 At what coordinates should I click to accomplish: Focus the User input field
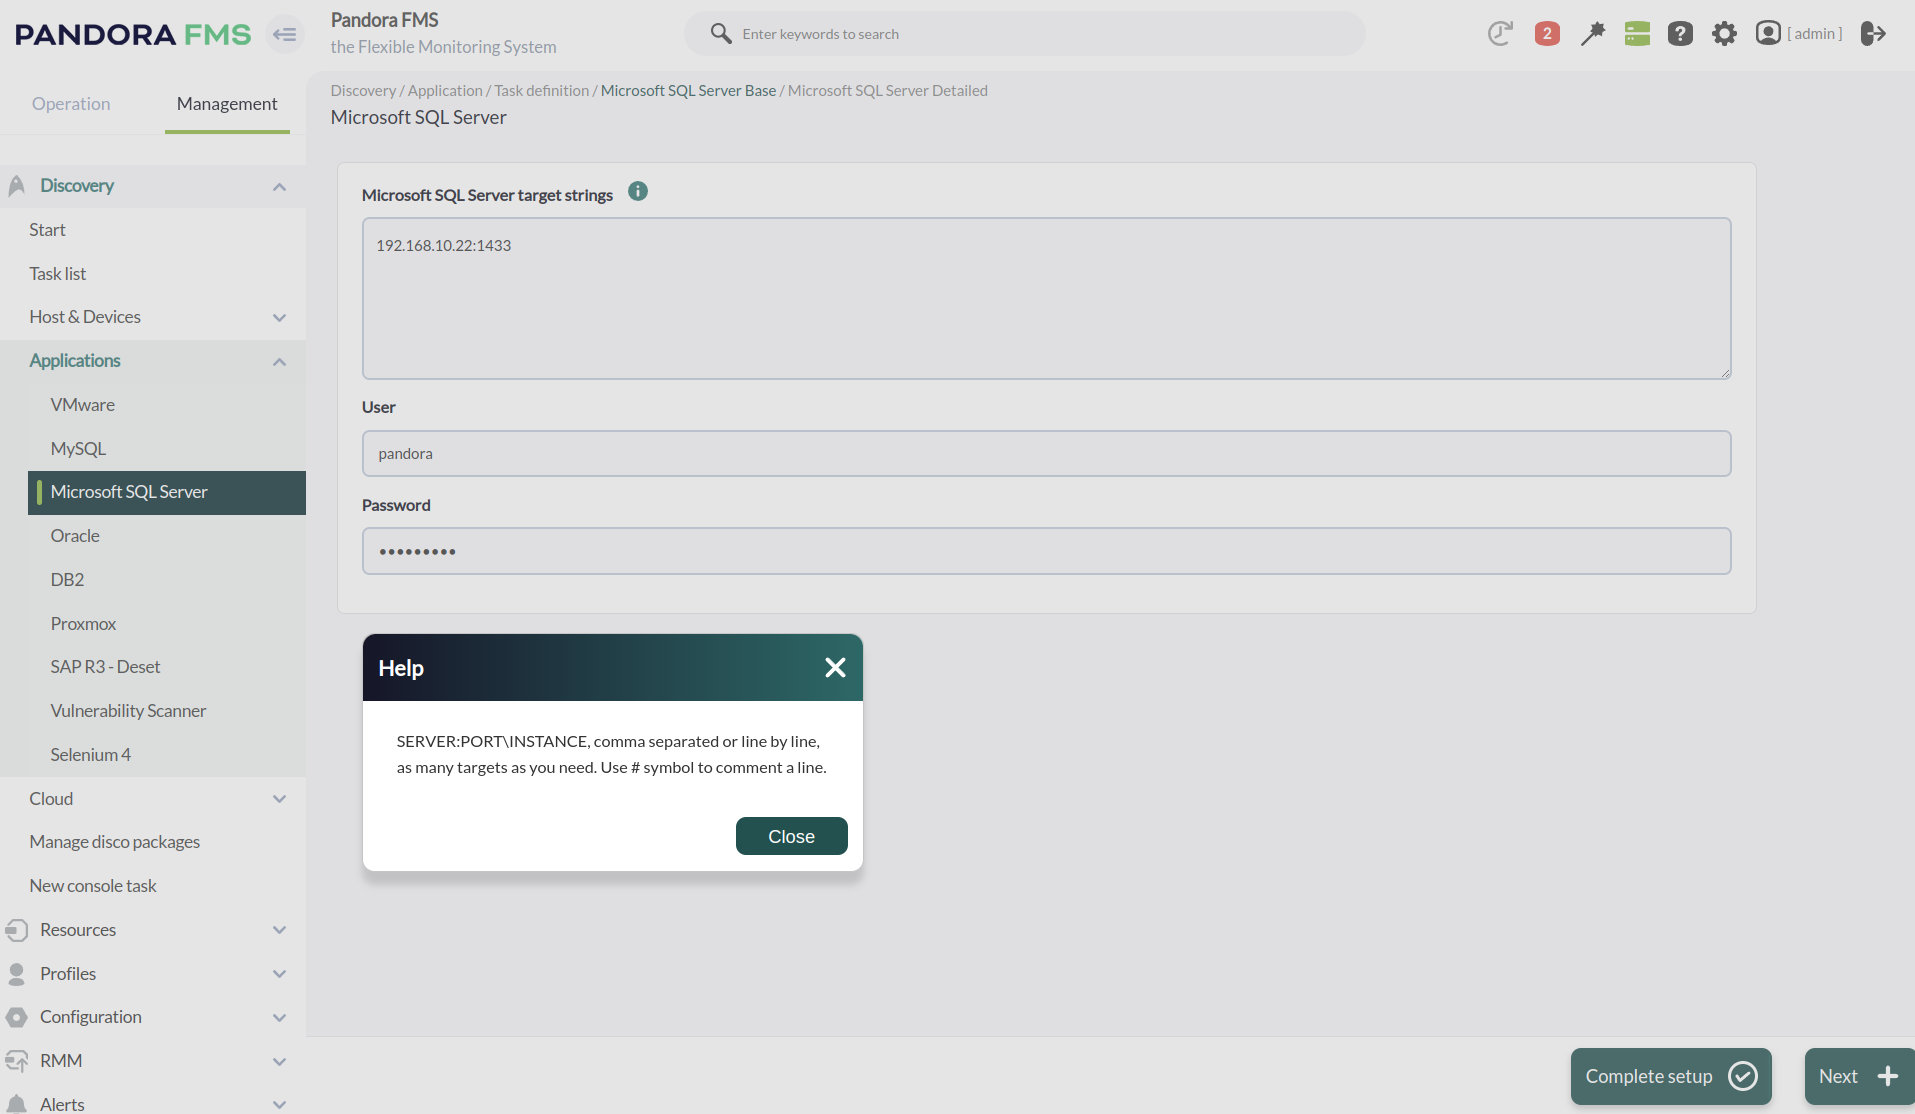tap(1046, 454)
